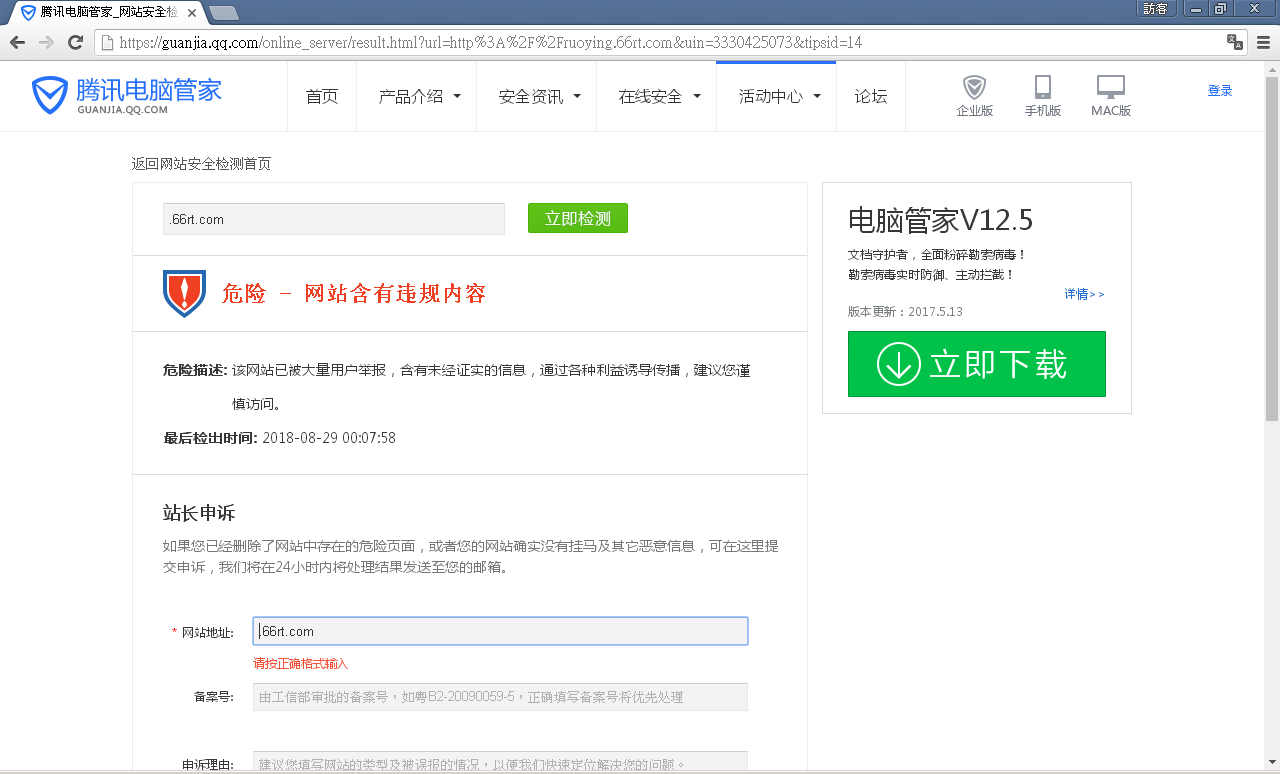Click the browser back arrow
The width and height of the screenshot is (1280, 774).
[x=17, y=43]
